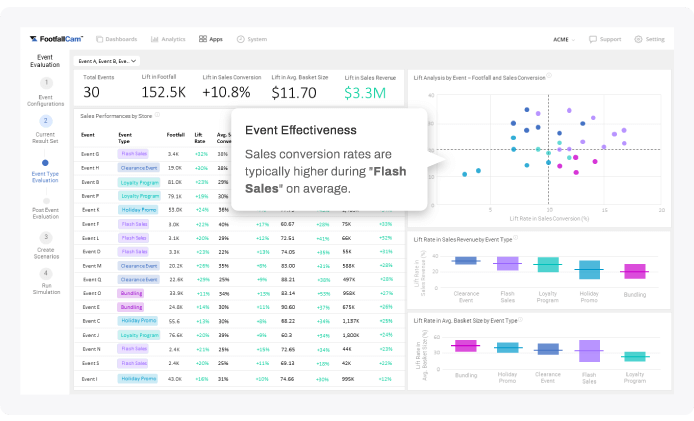Sort by Lift Rate column header
This screenshot has height=421, width=694.
point(200,138)
